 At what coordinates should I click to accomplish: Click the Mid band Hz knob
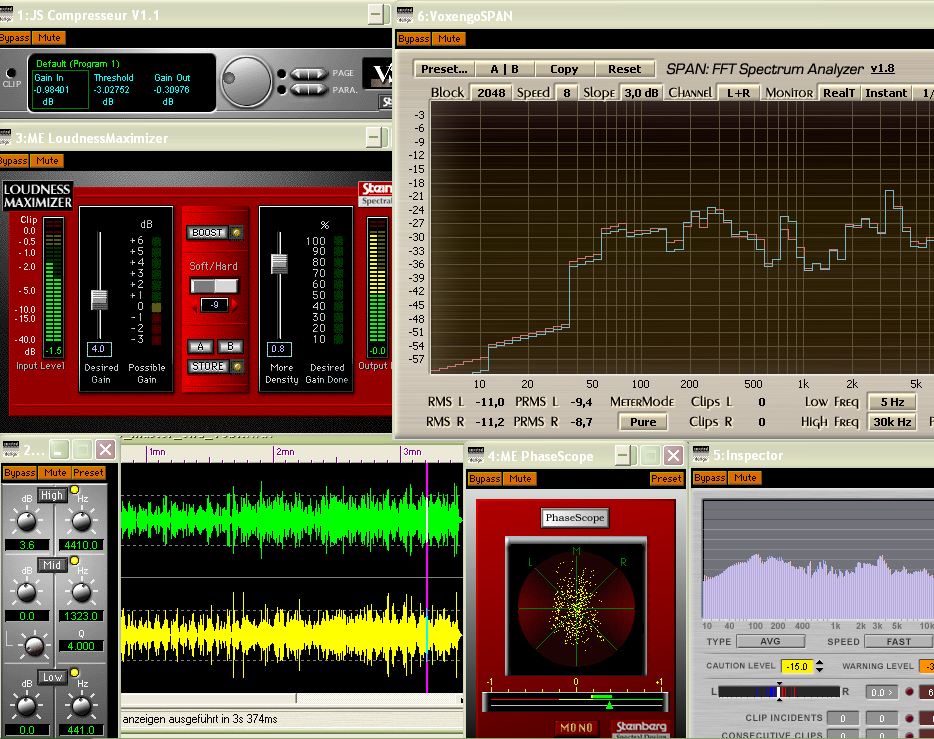coord(81,591)
